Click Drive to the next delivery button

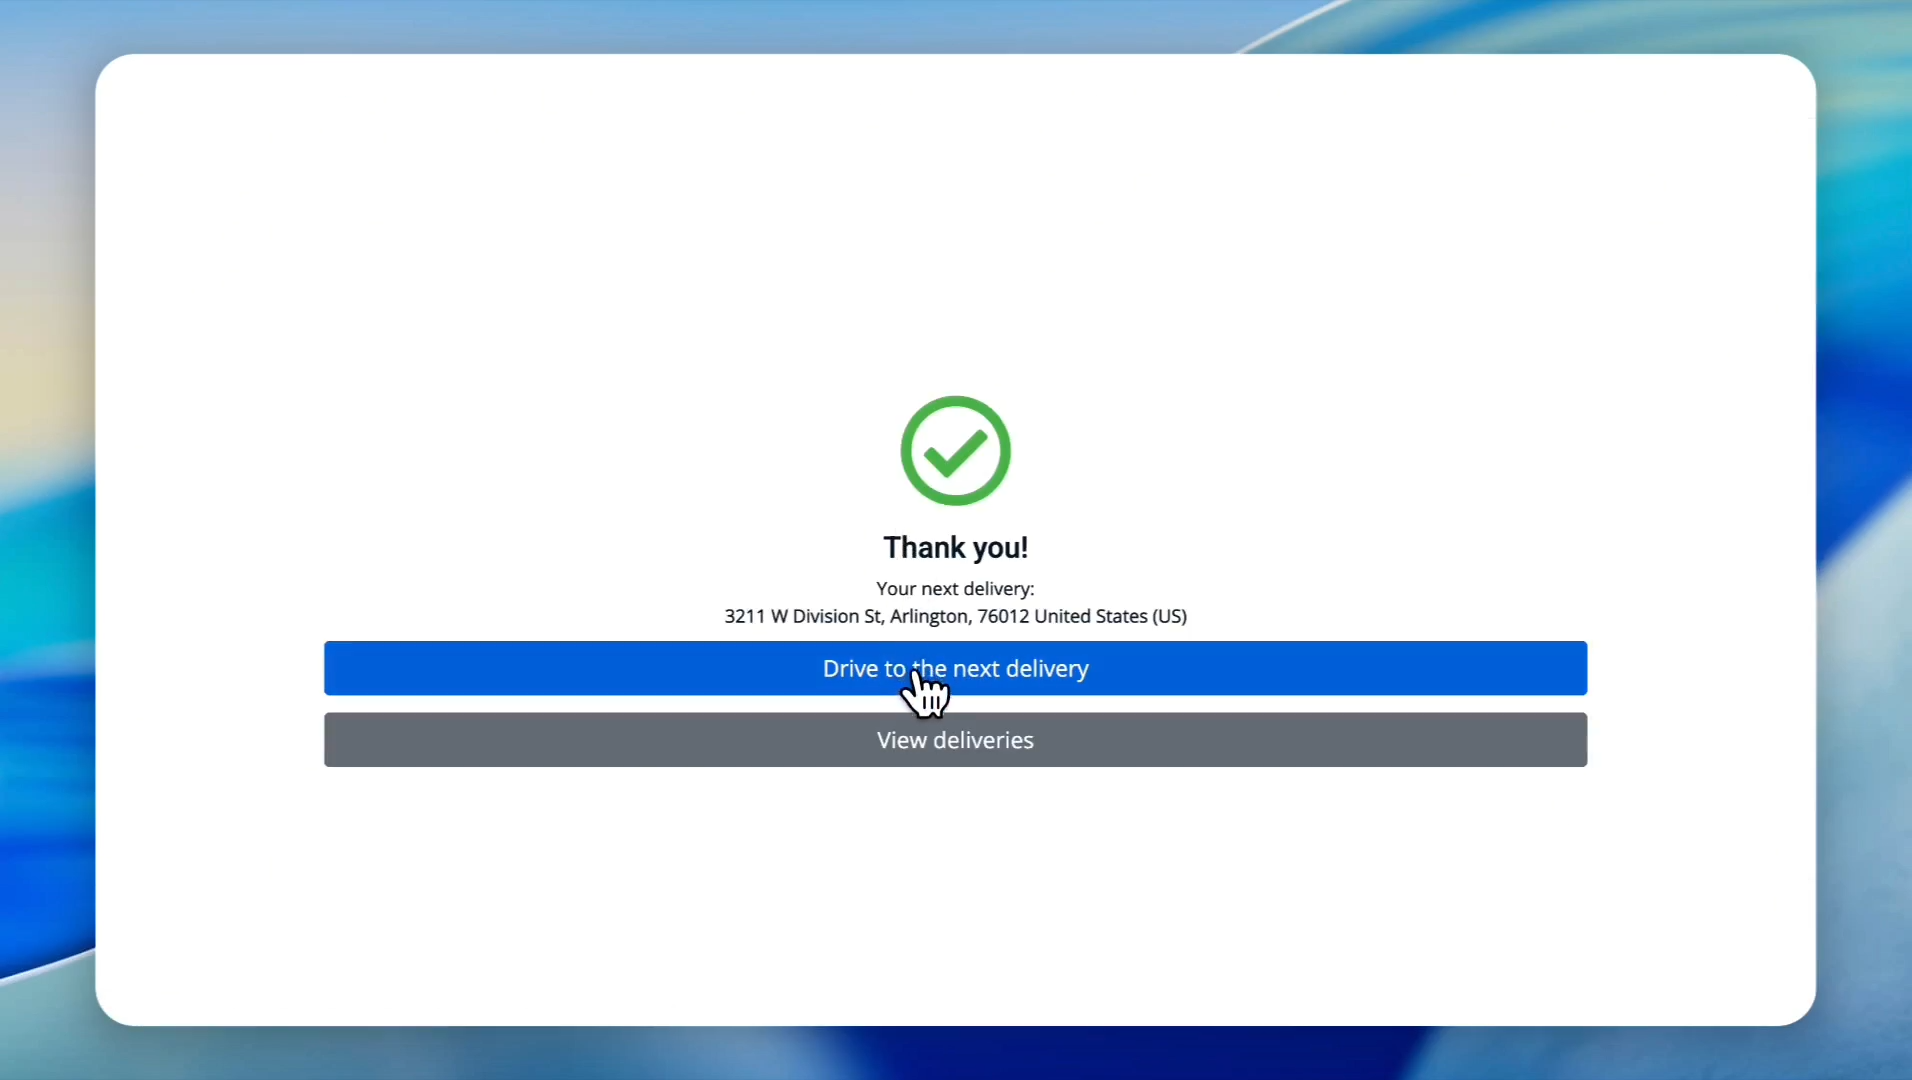click(x=955, y=668)
